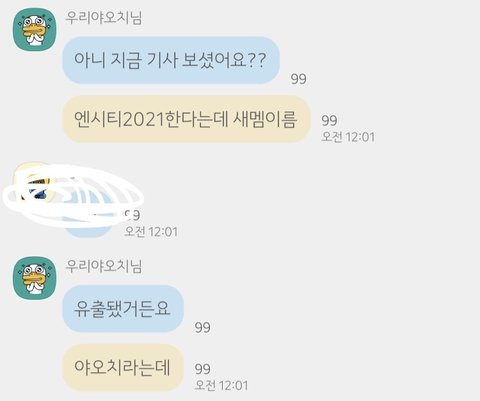This screenshot has width=480, height=401.
Task: Select the blue bubble 아니 지금 기사 보셨어요??
Action: tap(171, 60)
